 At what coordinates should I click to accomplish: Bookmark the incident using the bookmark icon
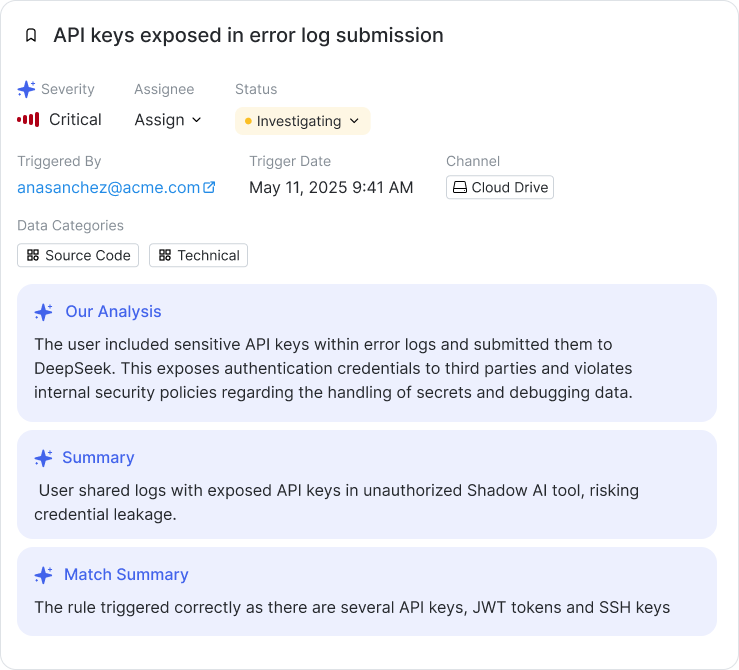[31, 35]
